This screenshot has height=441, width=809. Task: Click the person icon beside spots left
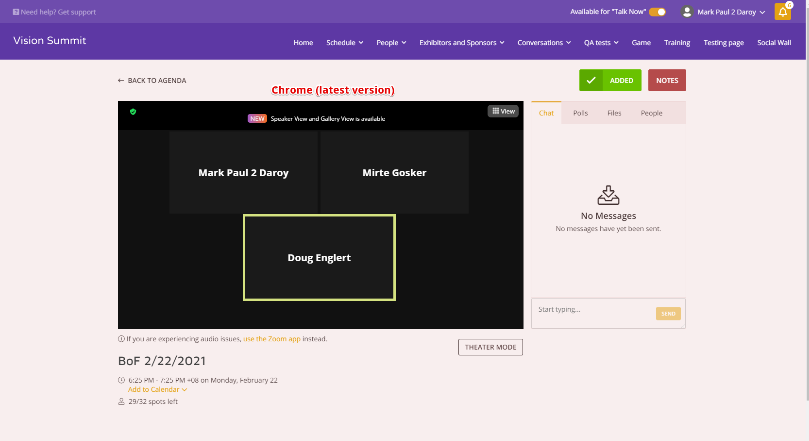click(121, 401)
